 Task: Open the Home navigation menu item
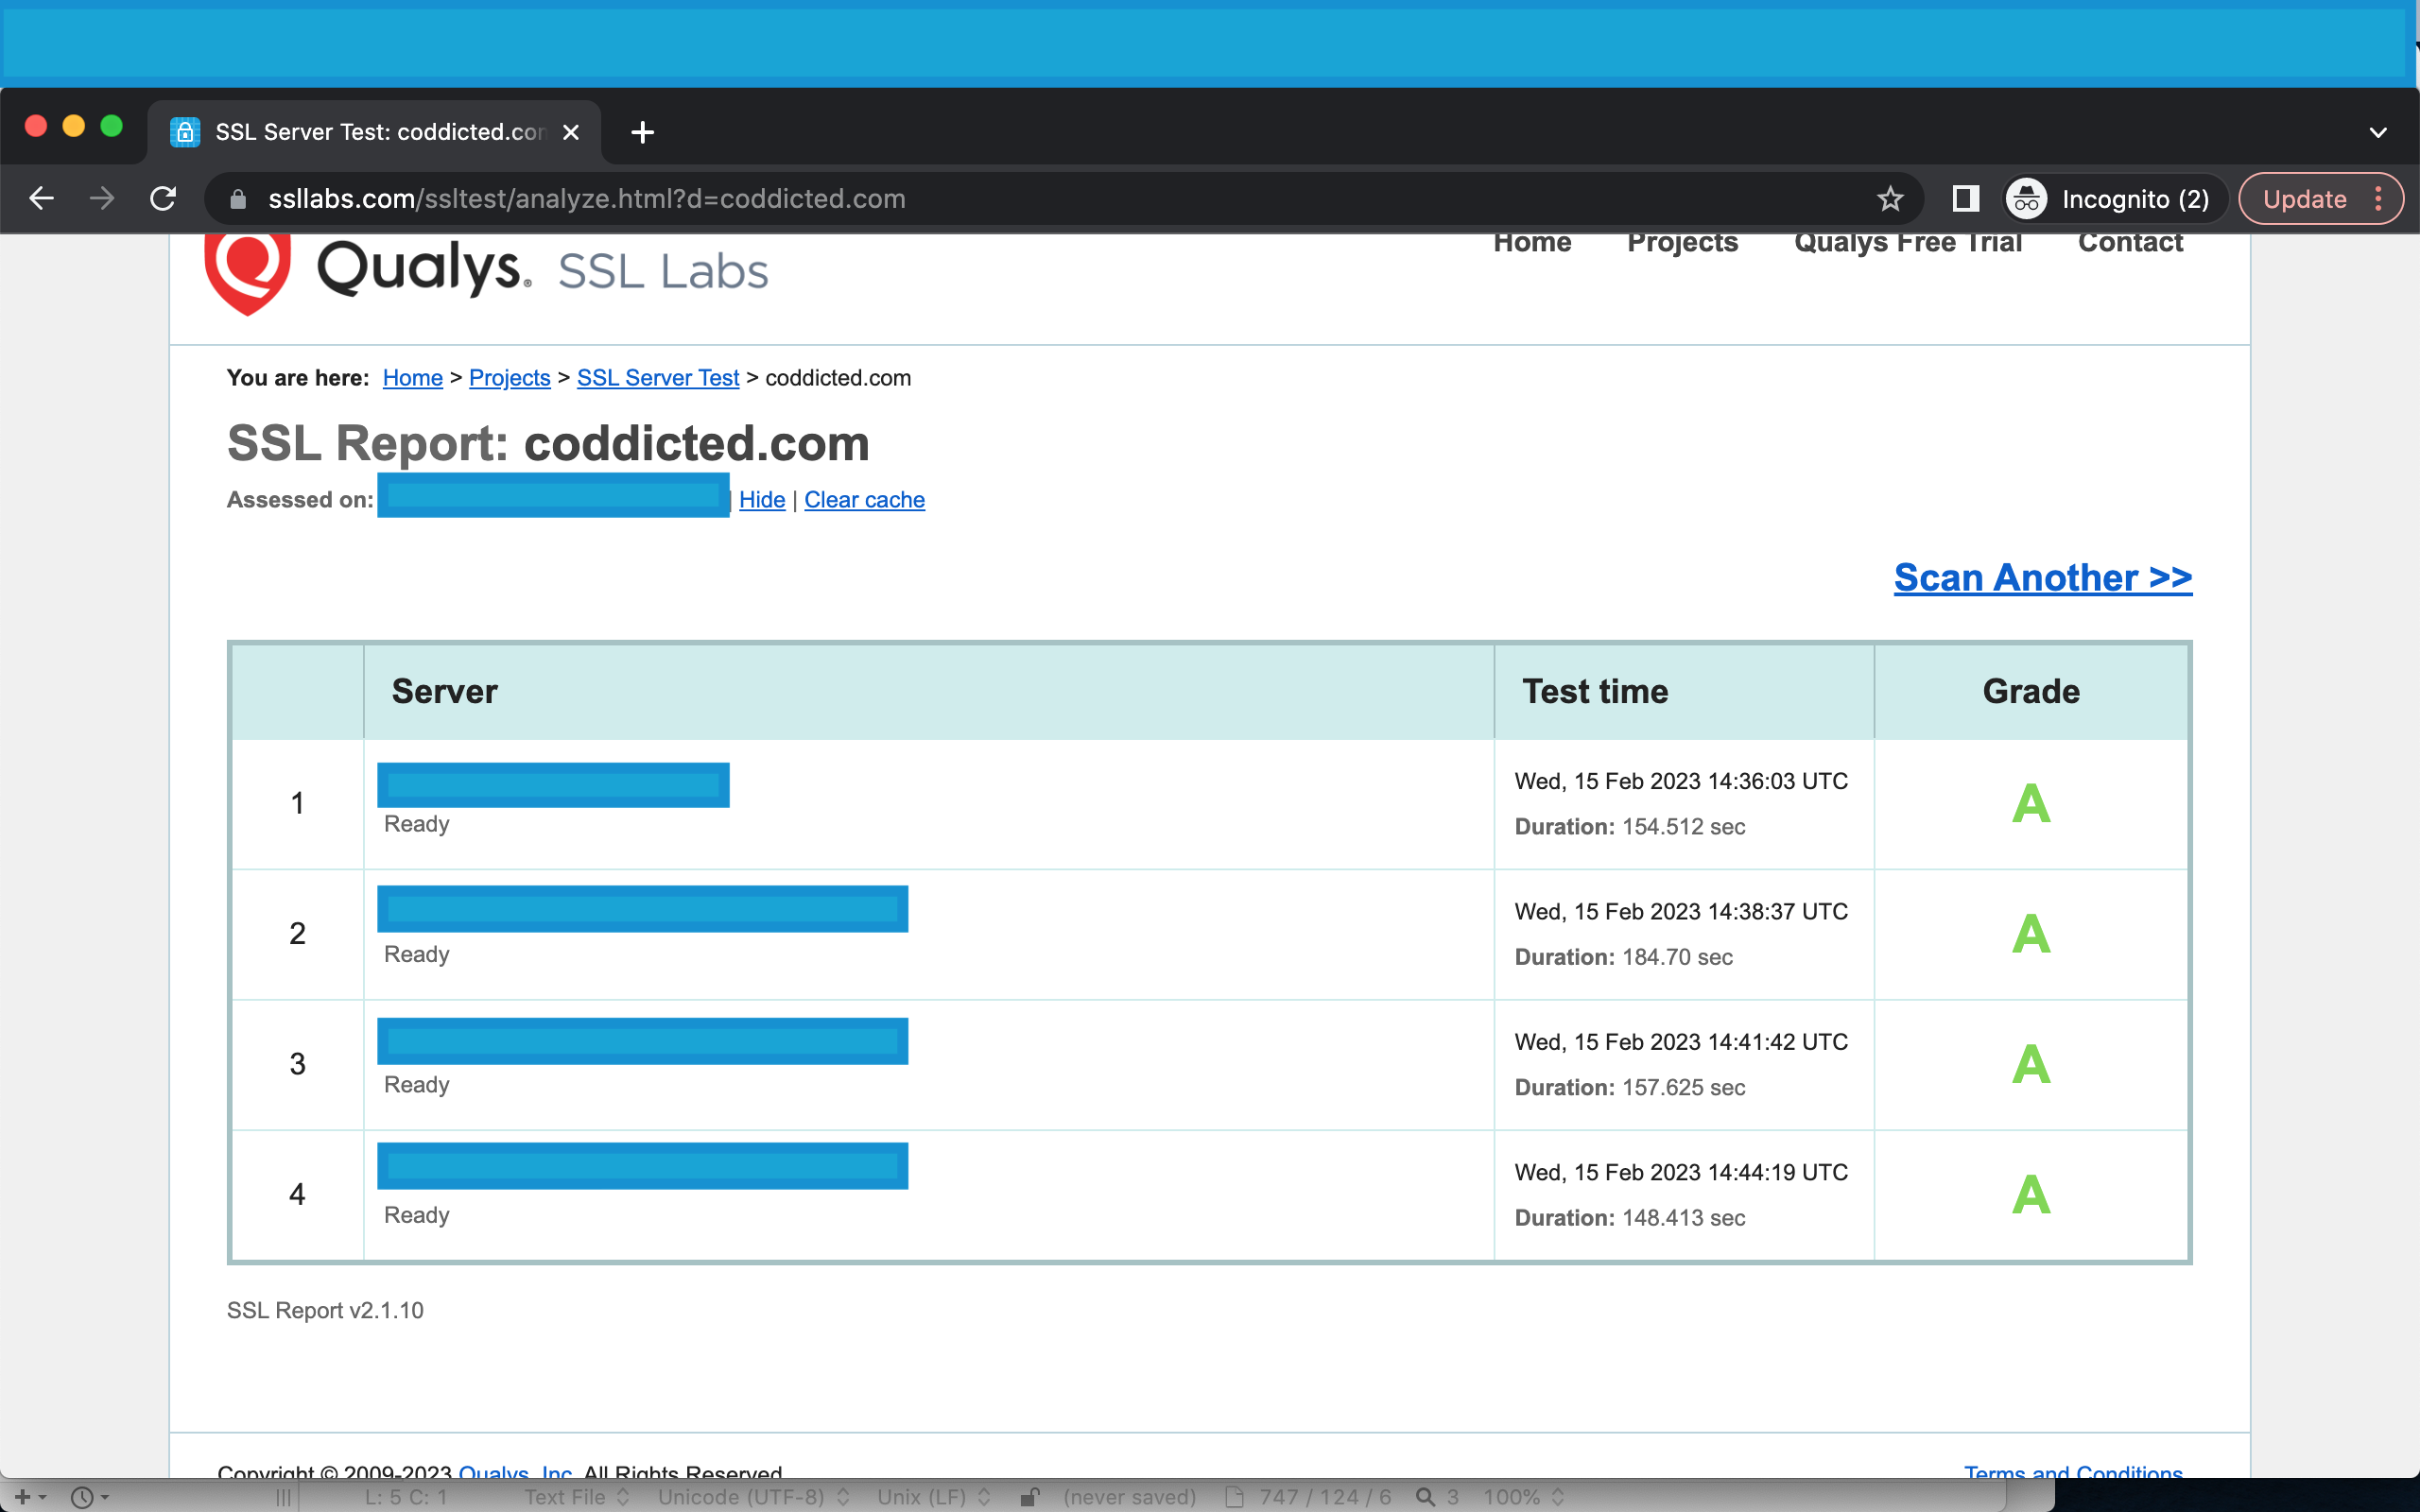pyautogui.click(x=1532, y=243)
